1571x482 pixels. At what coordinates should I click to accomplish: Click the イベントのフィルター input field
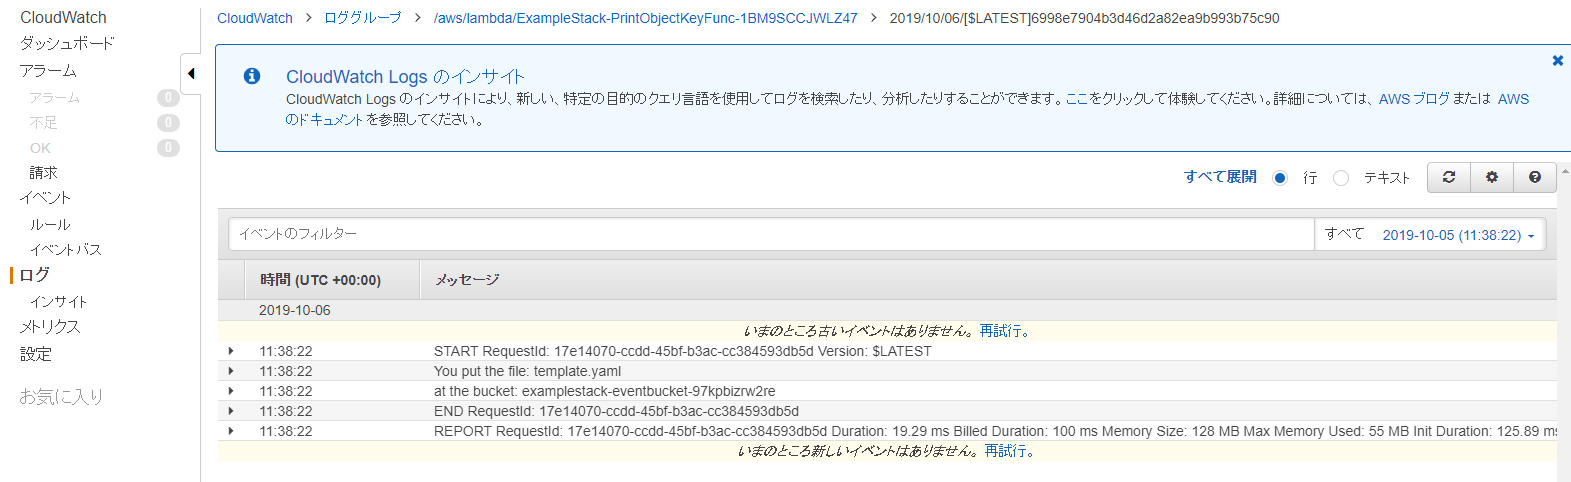tap(770, 234)
